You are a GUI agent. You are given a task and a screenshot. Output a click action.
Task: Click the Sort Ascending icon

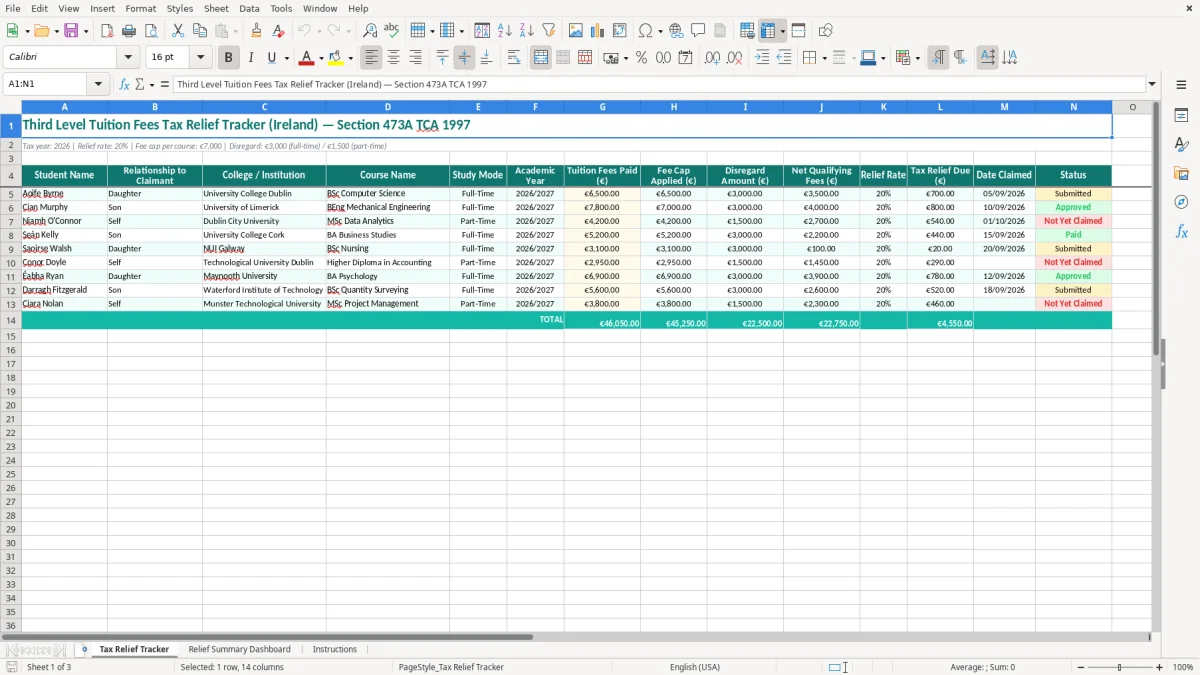505,31
